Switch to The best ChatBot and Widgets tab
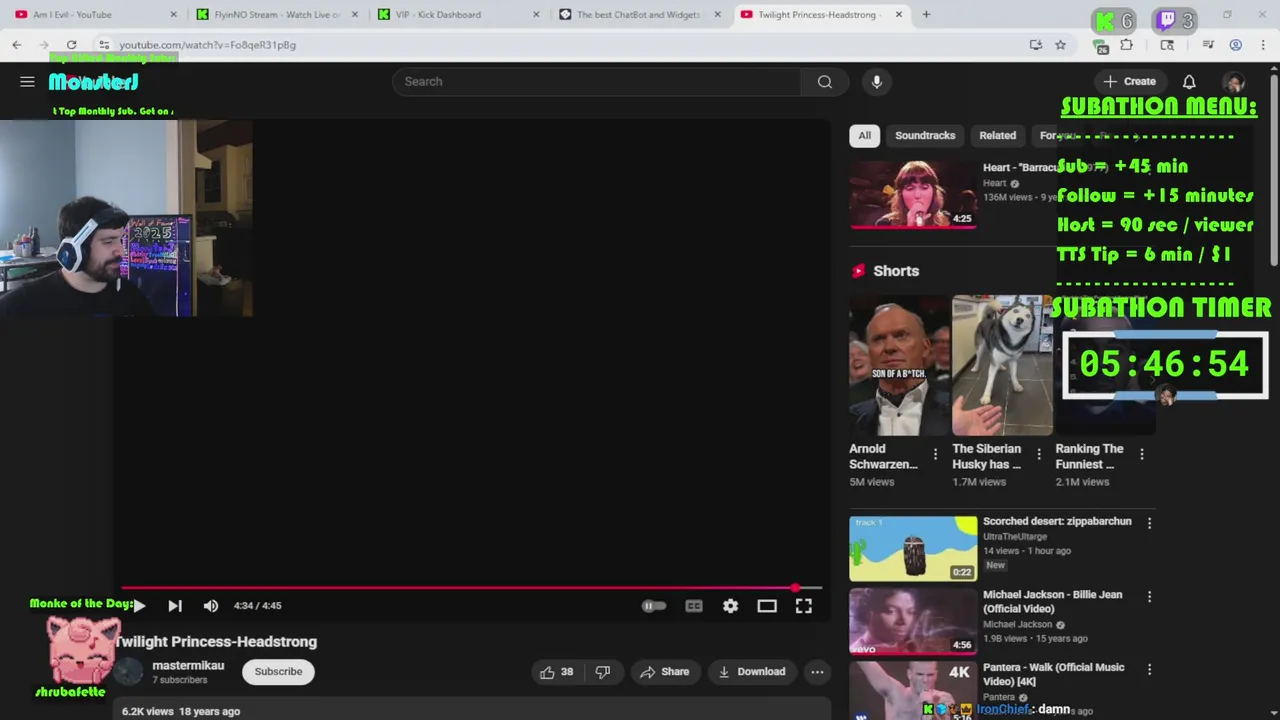Screen dimensions: 1280x720 point(640,14)
